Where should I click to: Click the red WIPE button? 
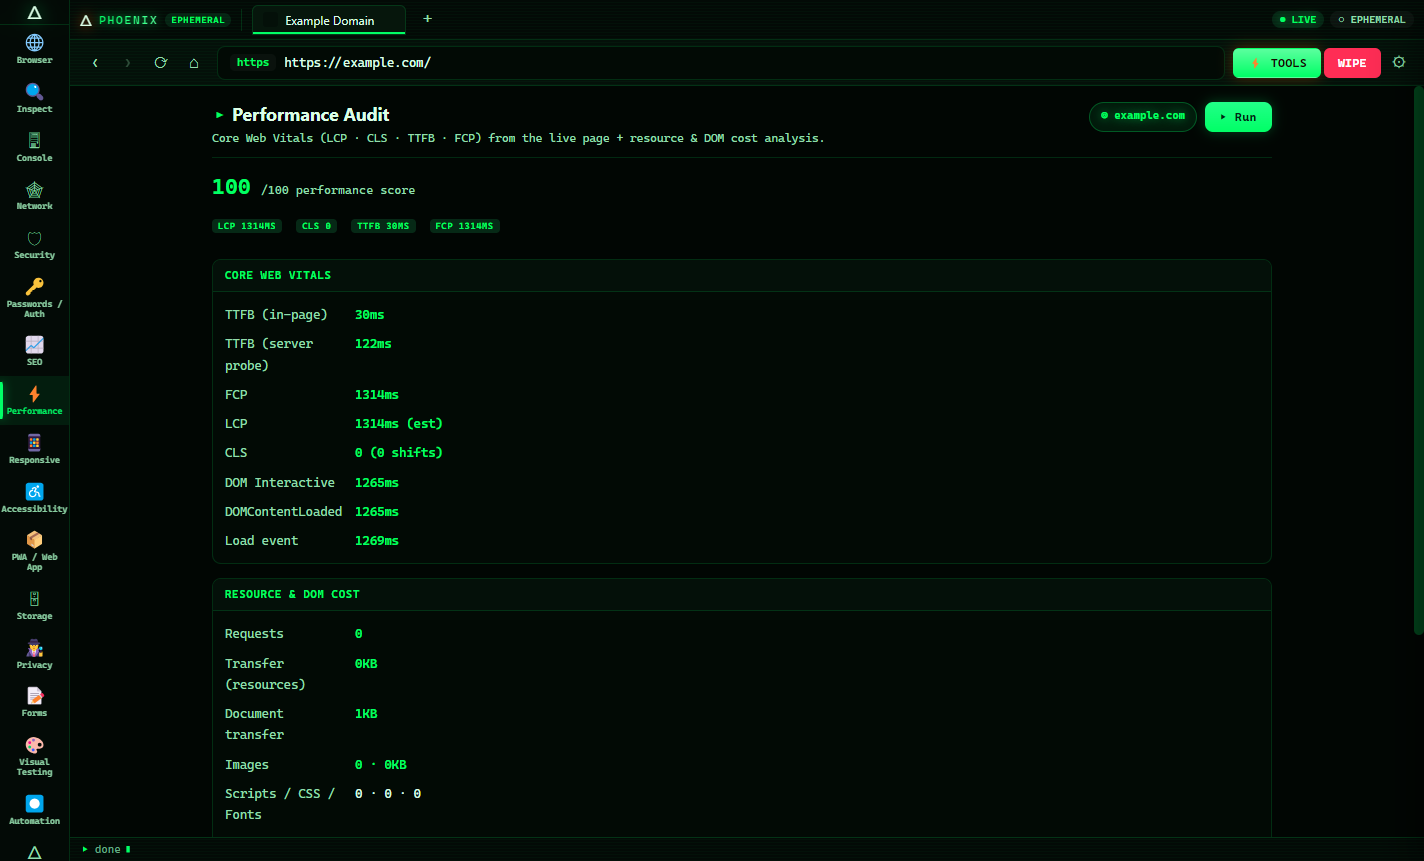pyautogui.click(x=1352, y=63)
